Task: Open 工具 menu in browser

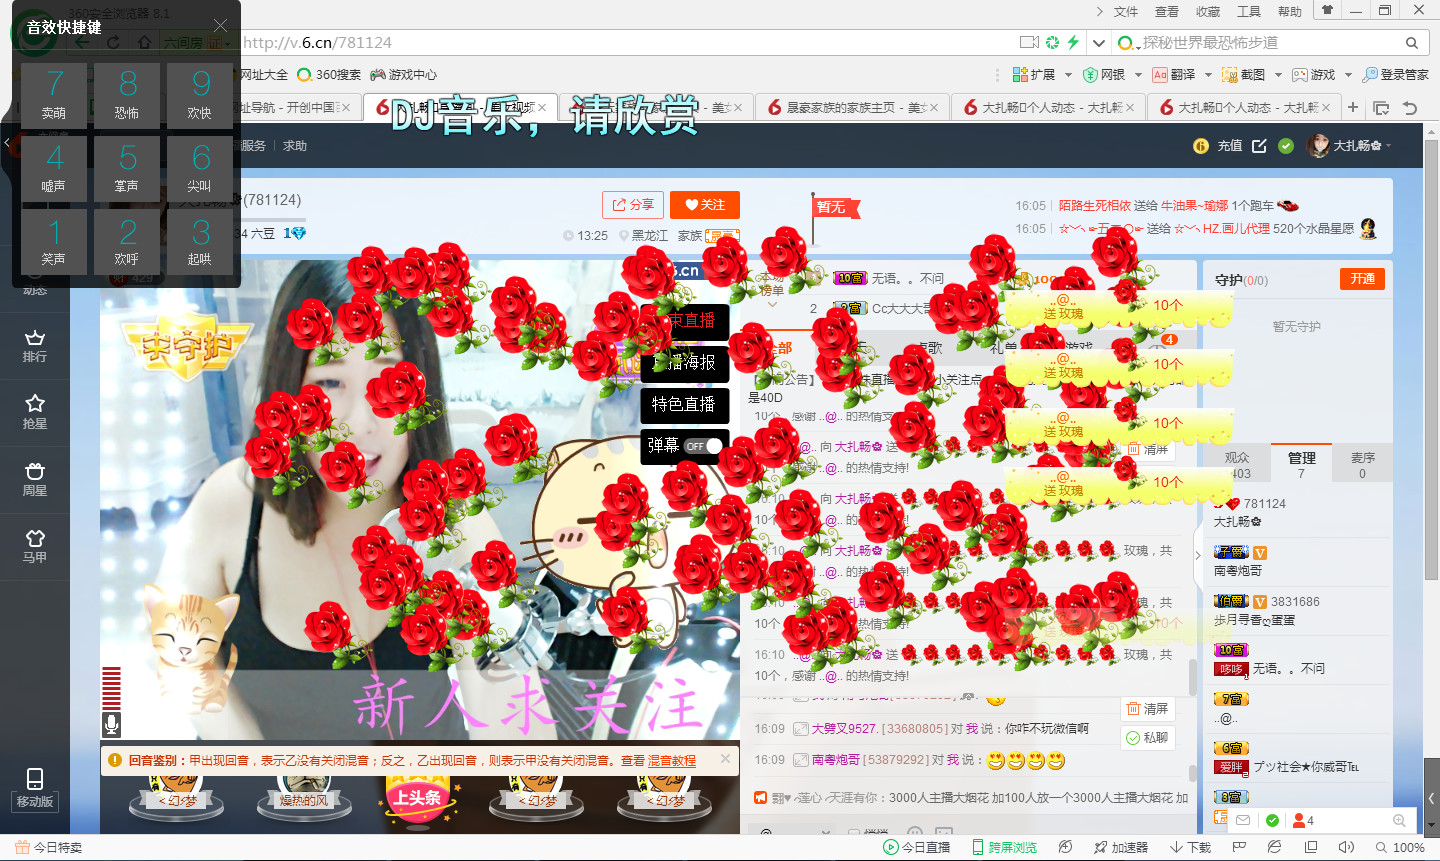Action: 1249,12
